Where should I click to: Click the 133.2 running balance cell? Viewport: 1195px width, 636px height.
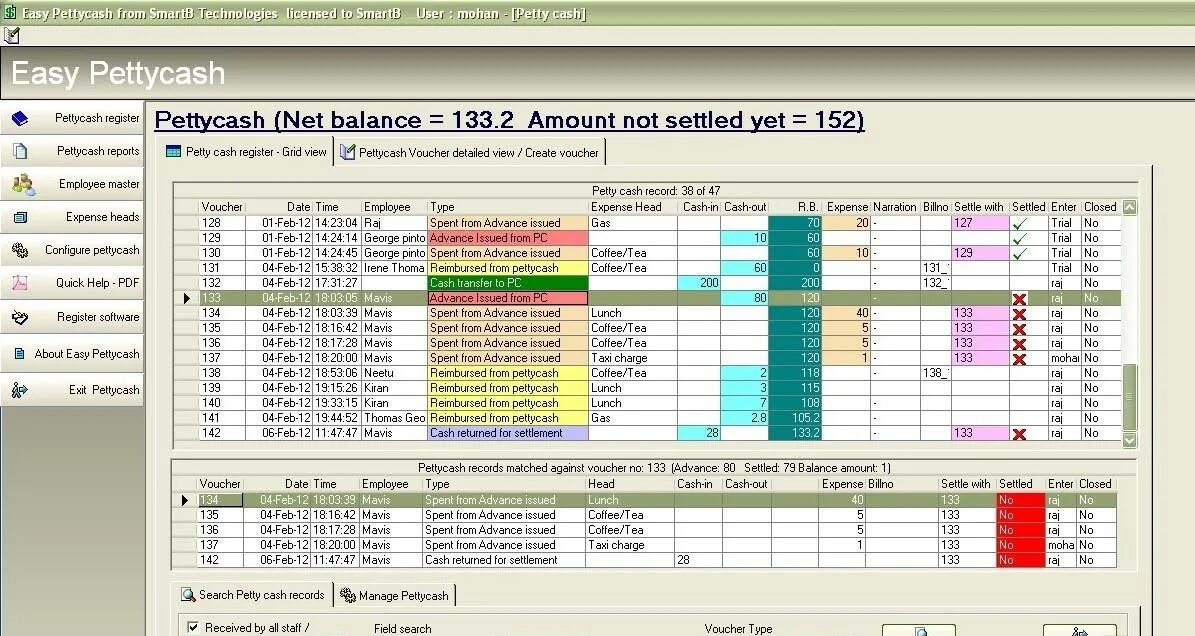coord(795,433)
